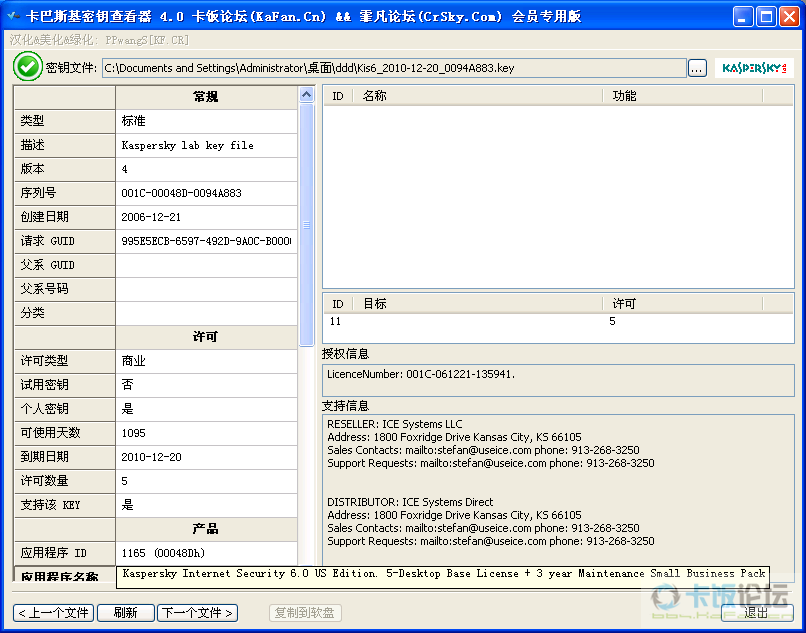
Task: Go to next file button
Action: pyautogui.click(x=197, y=612)
